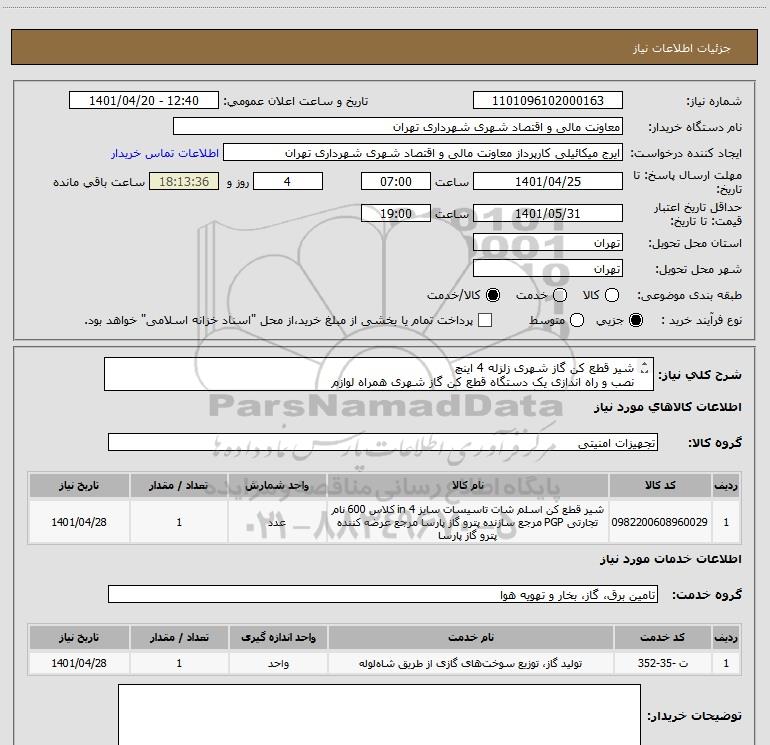
Task: Click the گروه خدمت field تامین برق، گاز
Action: 383,594
